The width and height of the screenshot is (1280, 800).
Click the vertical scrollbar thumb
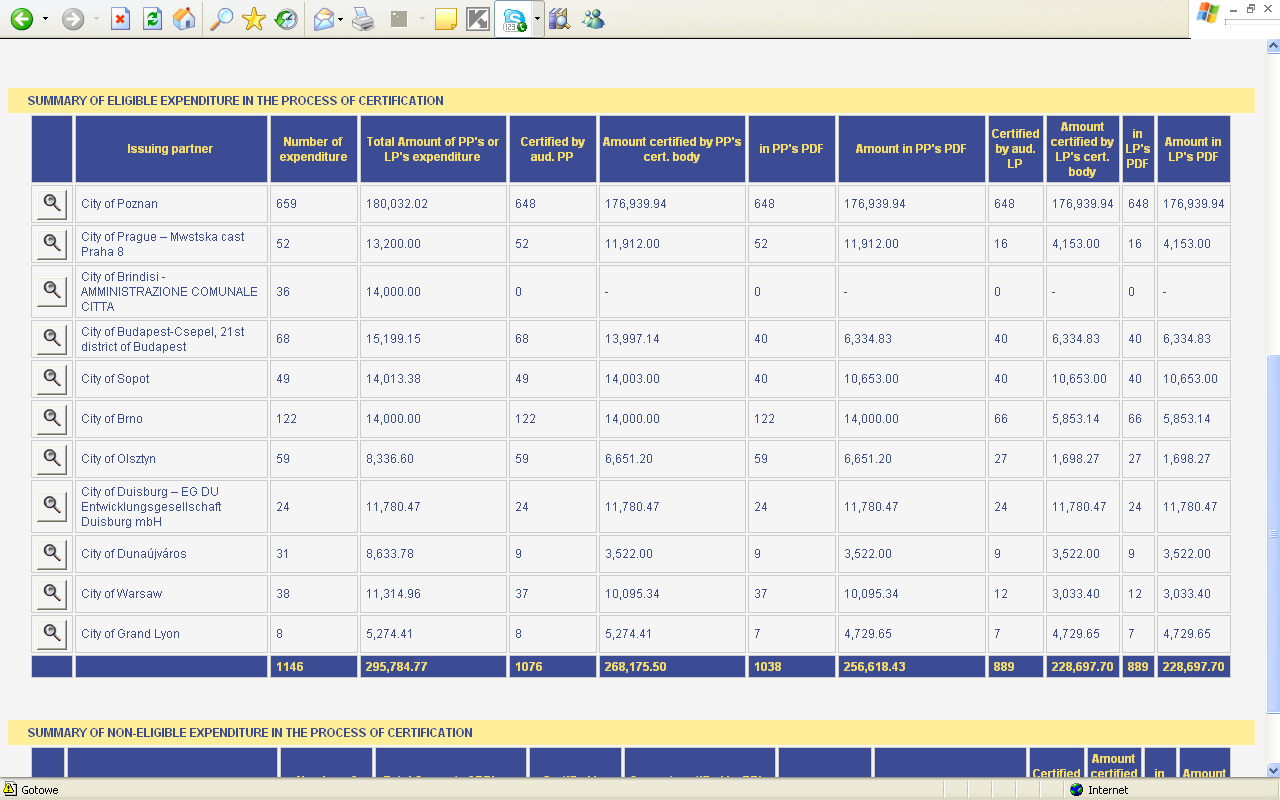(x=1272, y=534)
